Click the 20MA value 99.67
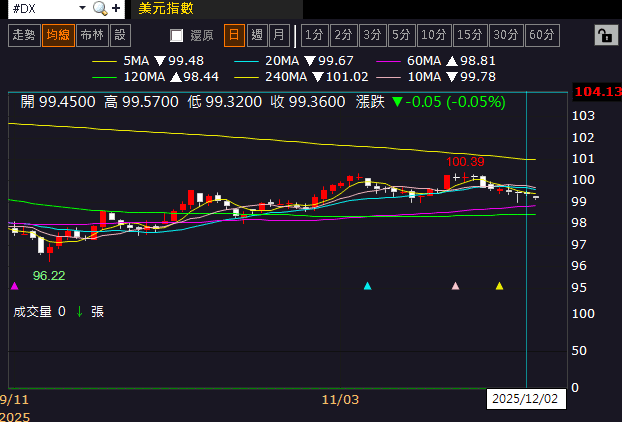The height and width of the screenshot is (422, 622). (336, 61)
